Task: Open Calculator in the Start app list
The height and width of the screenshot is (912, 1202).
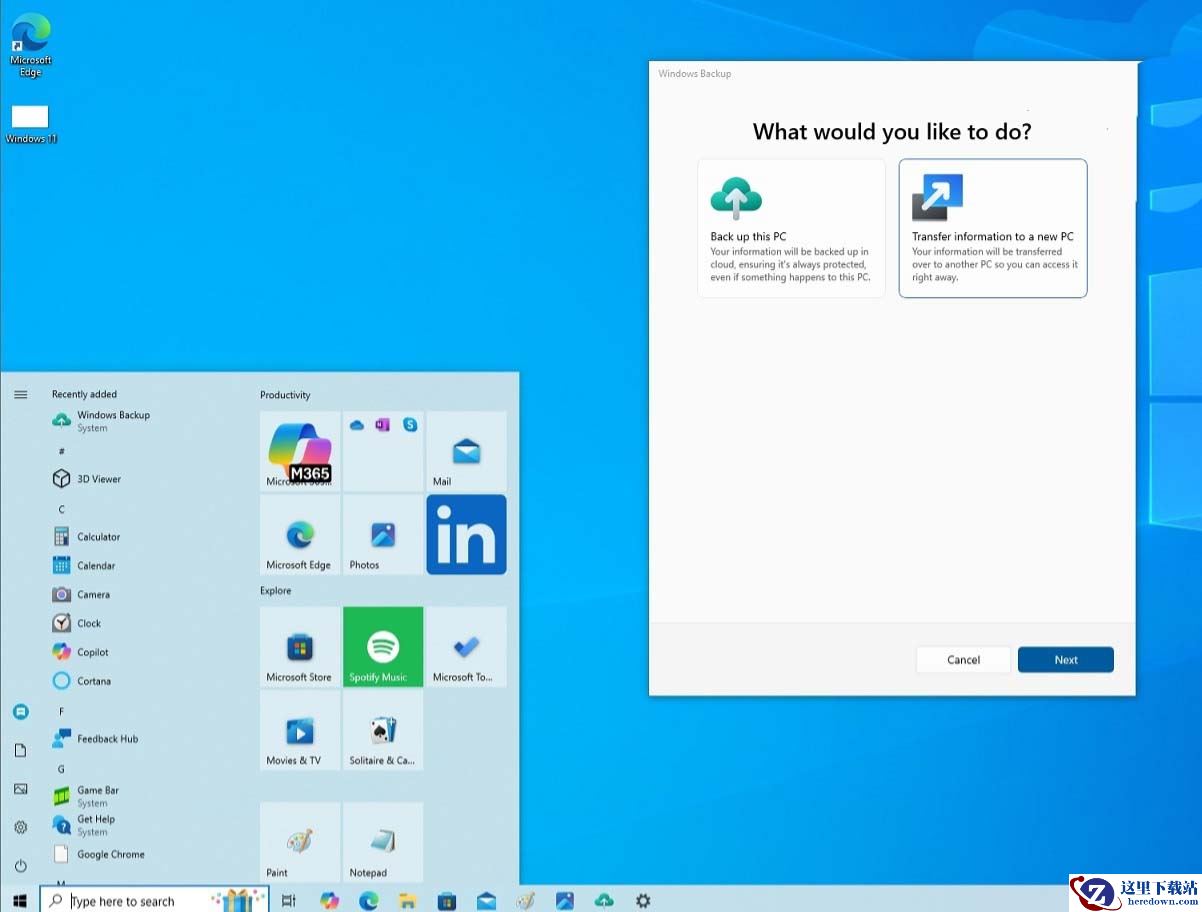Action: pyautogui.click(x=87, y=537)
